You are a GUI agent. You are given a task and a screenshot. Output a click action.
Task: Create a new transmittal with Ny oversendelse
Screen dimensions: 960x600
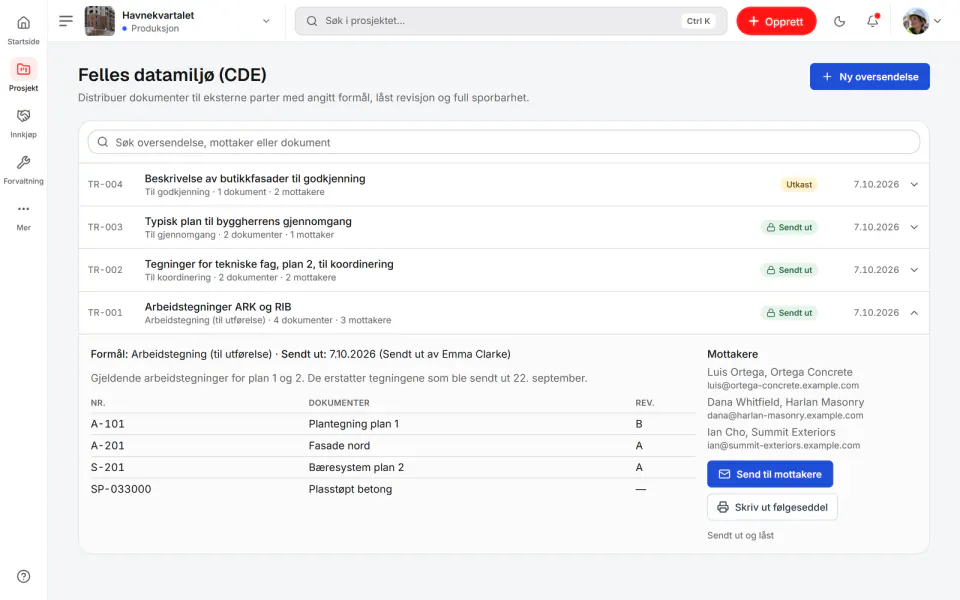869,77
